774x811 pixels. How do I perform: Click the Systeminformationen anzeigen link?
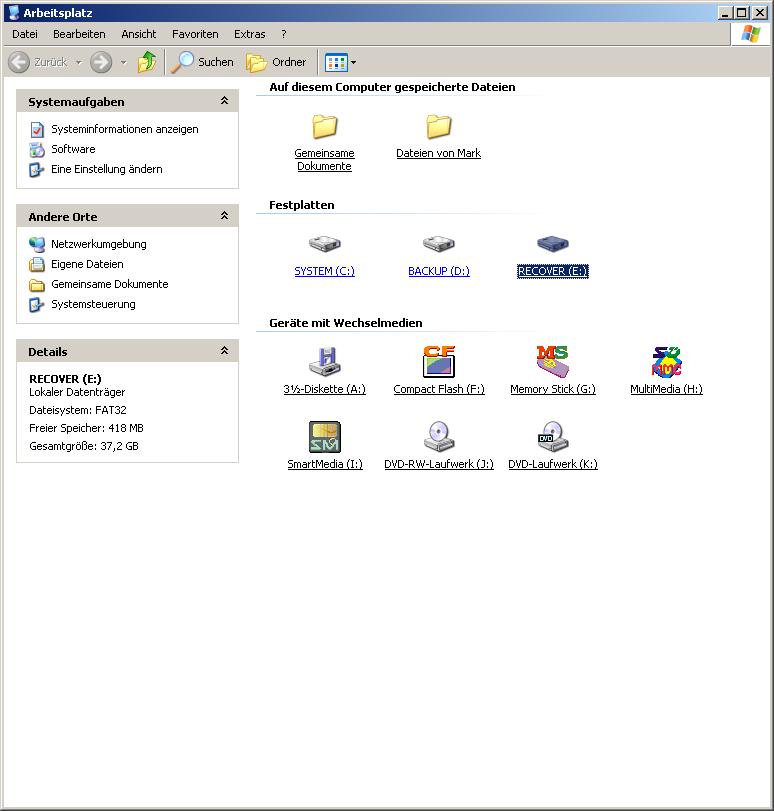tap(125, 129)
